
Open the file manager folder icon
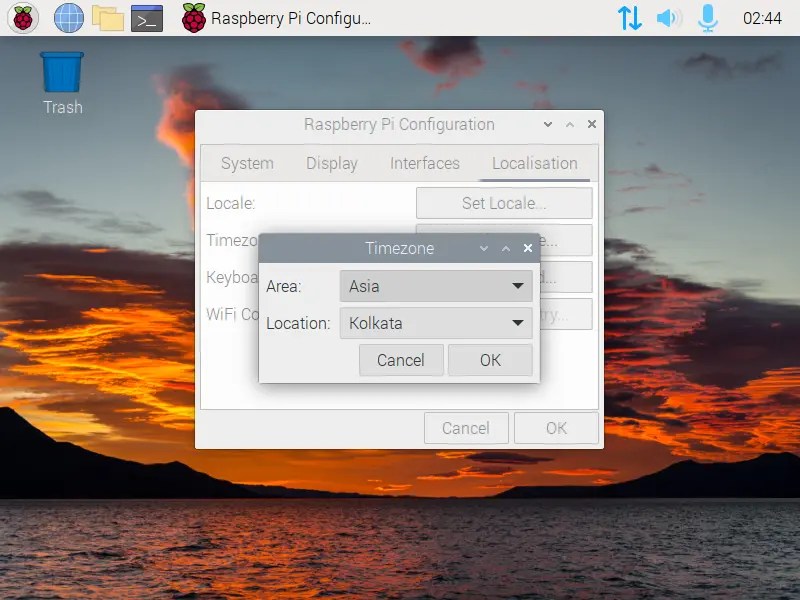[106, 17]
